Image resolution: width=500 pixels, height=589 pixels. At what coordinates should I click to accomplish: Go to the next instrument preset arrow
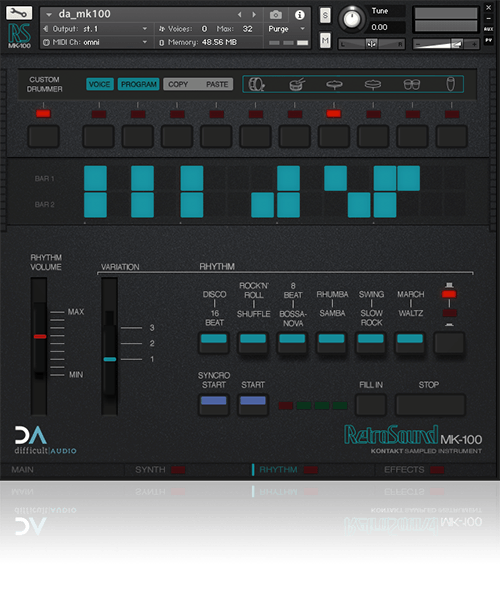pyautogui.click(x=254, y=15)
